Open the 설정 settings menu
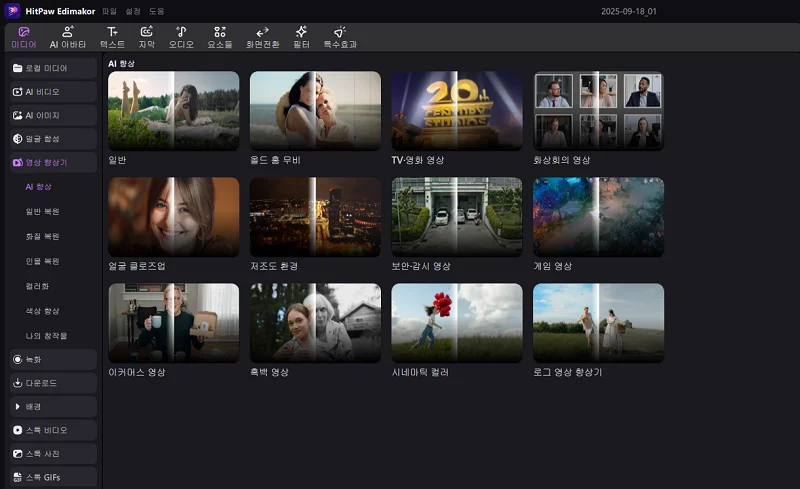This screenshot has height=489, width=800. pos(133,11)
